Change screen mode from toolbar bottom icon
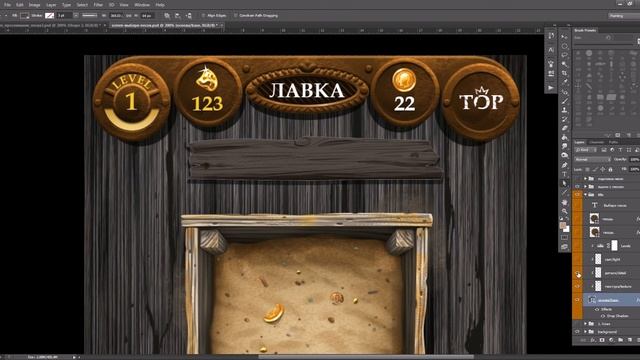This screenshot has height=360, width=640. [x=565, y=247]
